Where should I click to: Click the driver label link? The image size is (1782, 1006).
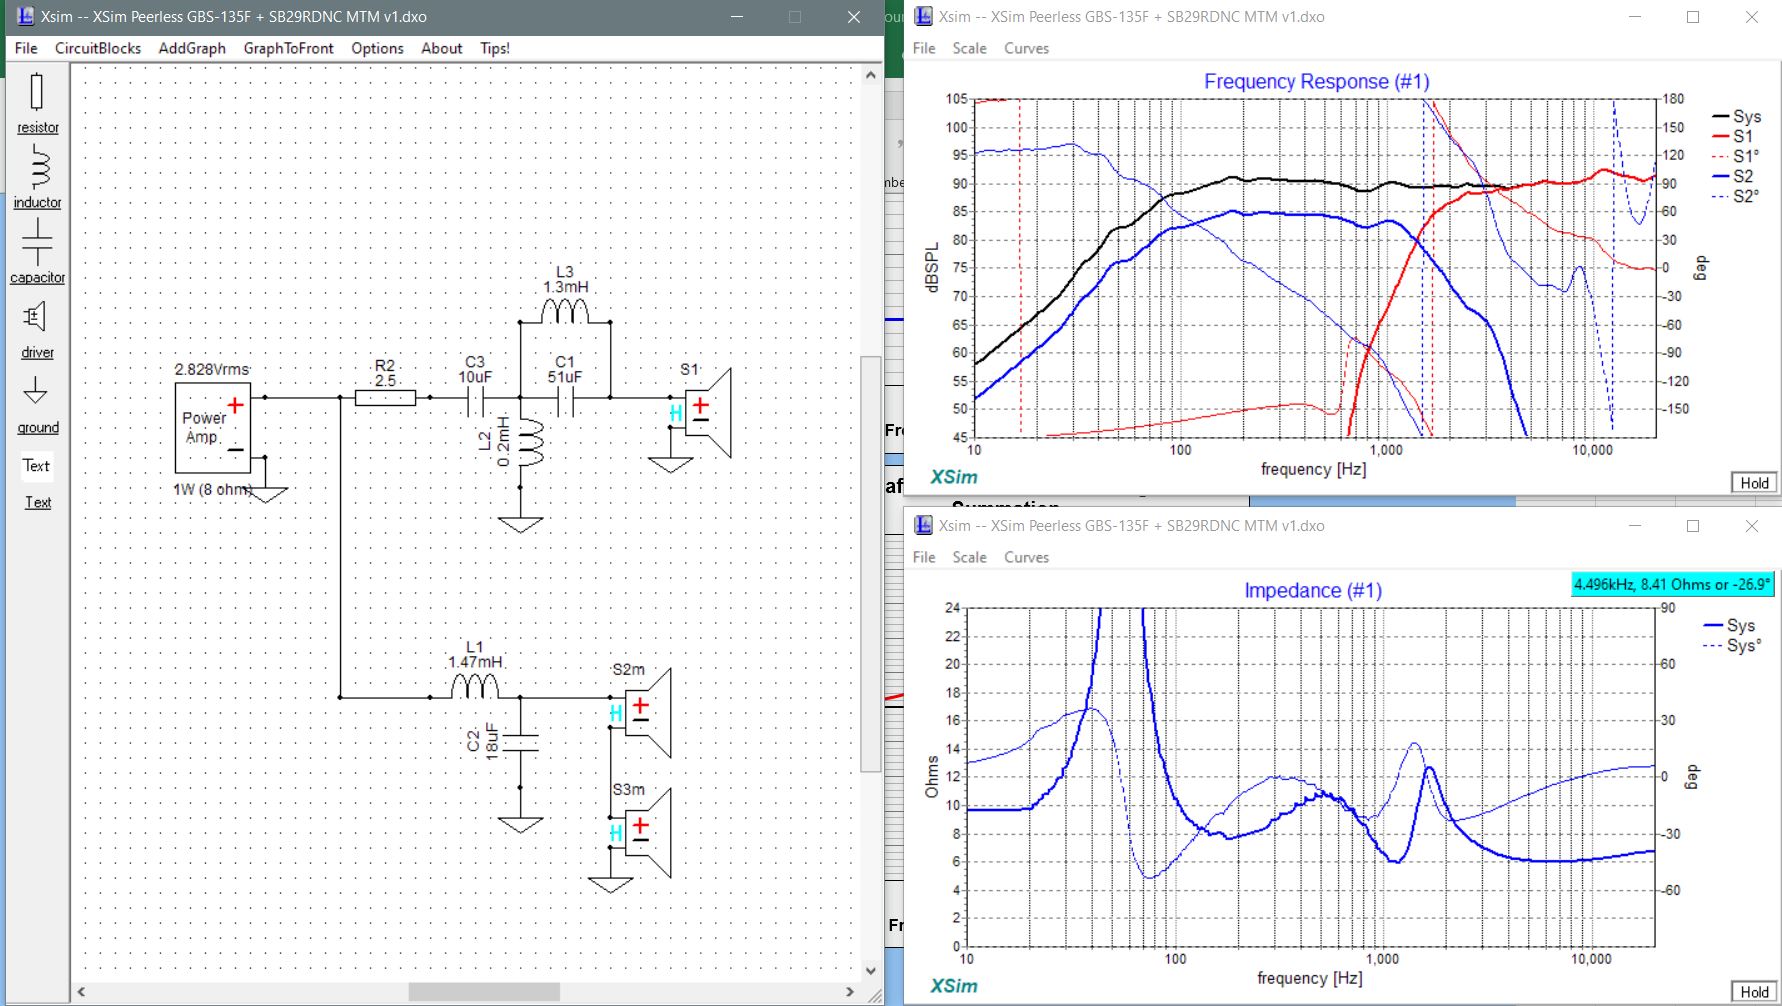[37, 353]
